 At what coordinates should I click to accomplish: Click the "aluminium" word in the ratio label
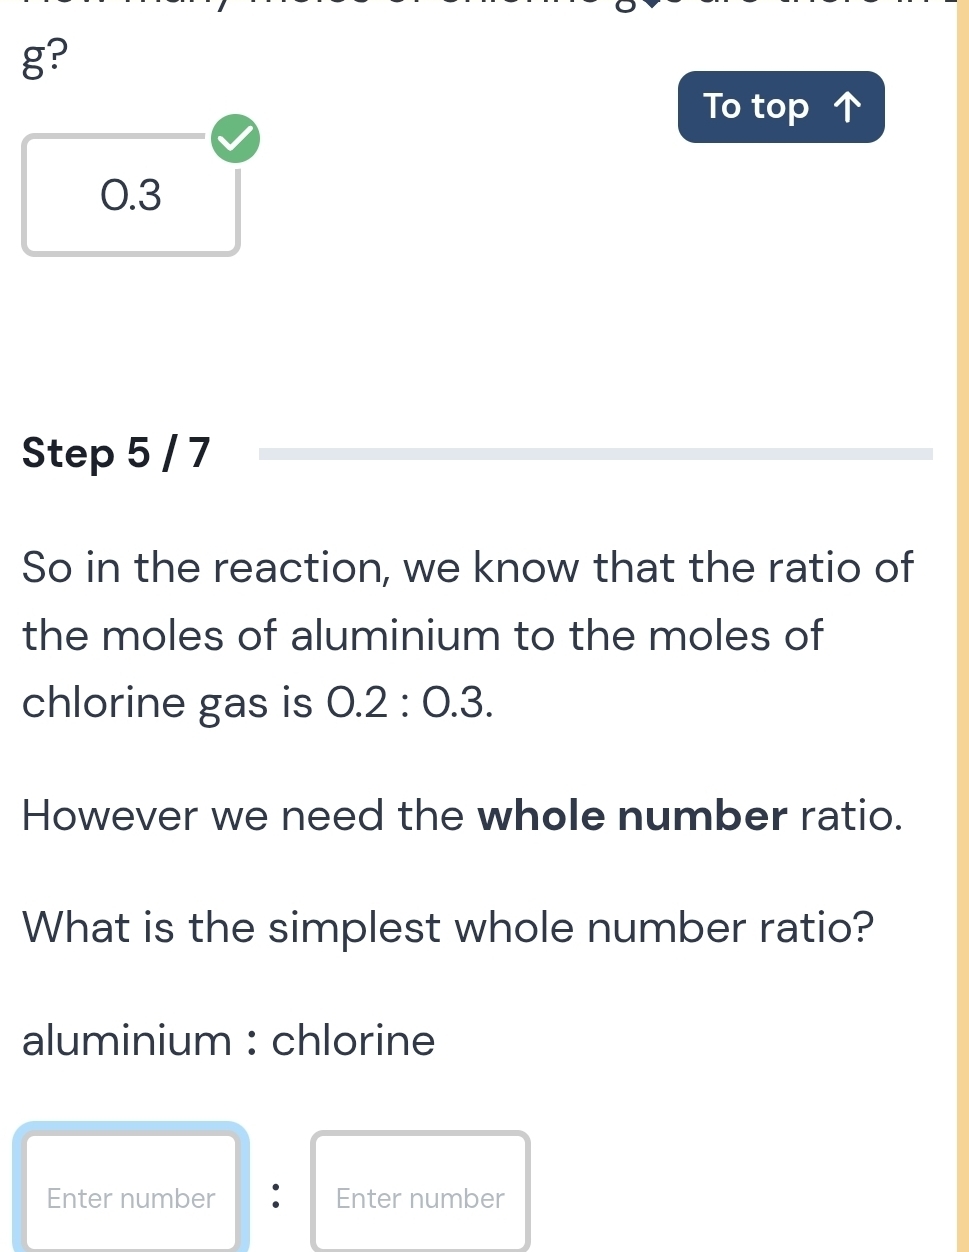coord(126,1041)
